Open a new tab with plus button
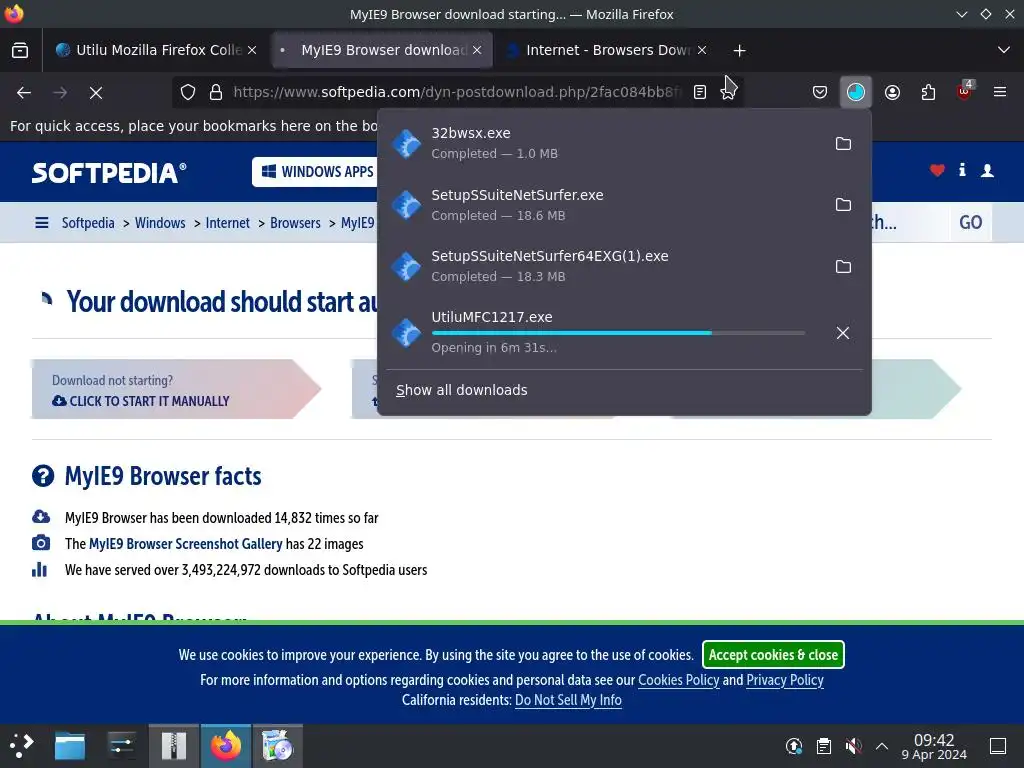Viewport: 1024px width, 768px height. click(739, 50)
